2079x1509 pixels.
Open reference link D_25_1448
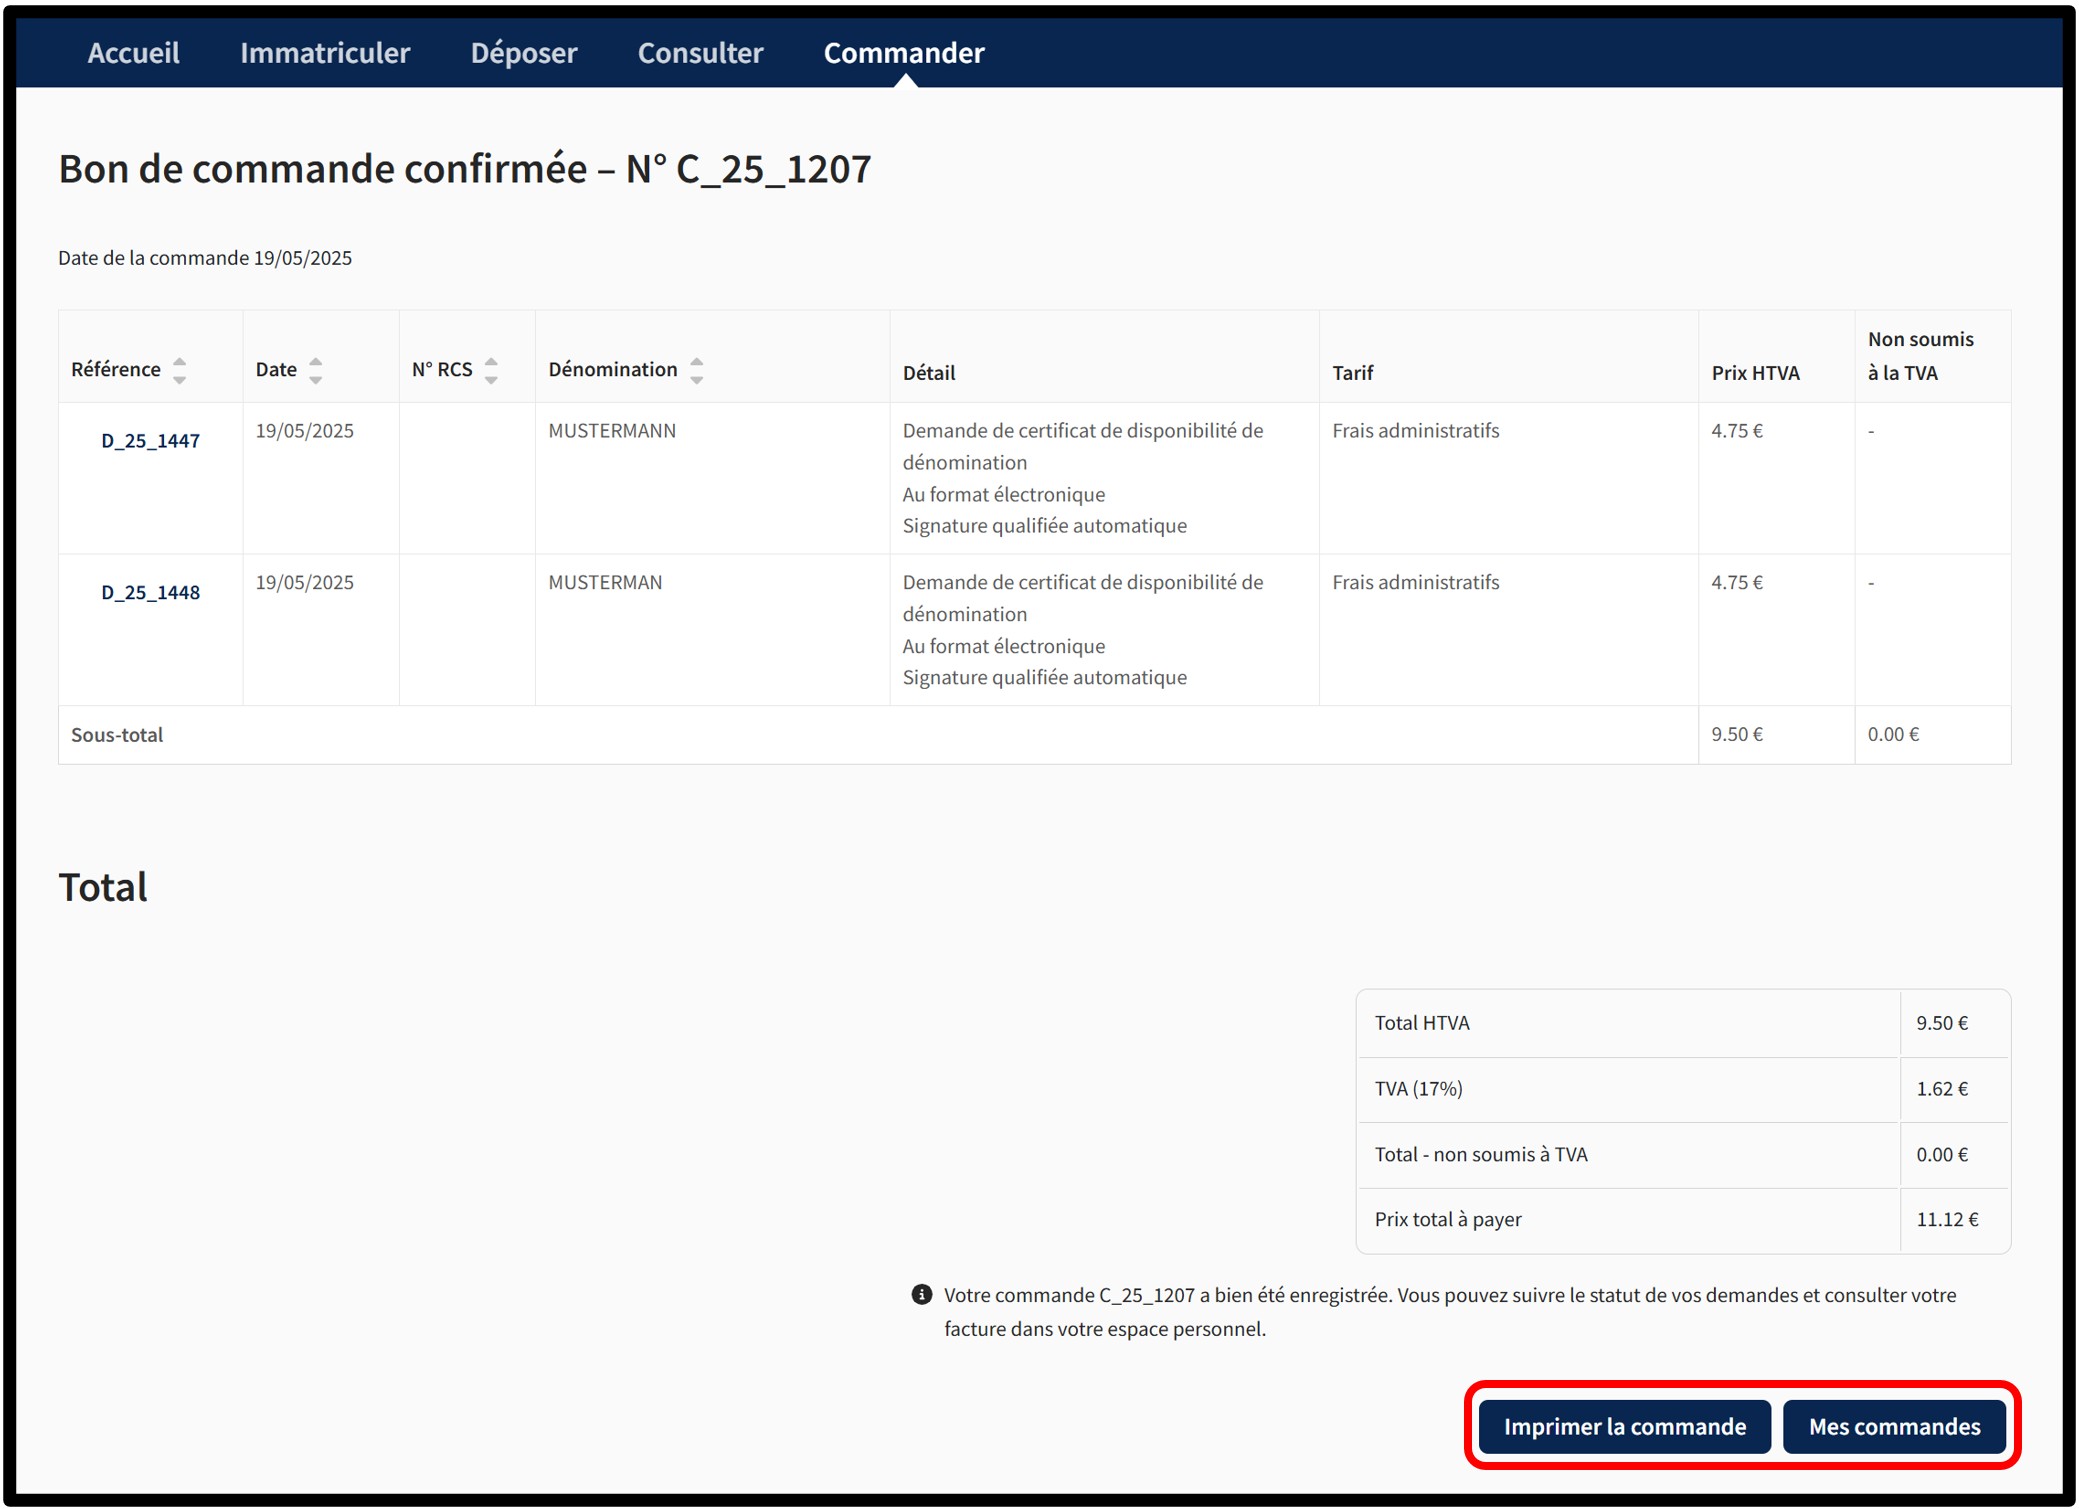click(x=150, y=593)
